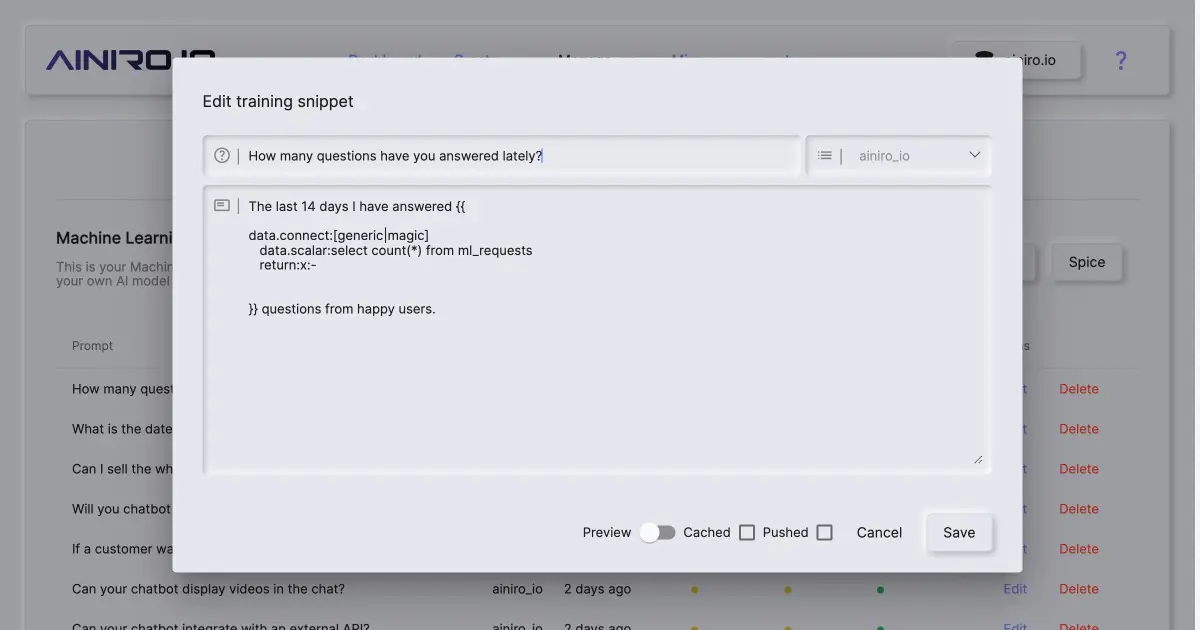This screenshot has height=630, width=1200.
Task: Click the list icon beside ainiro_io
Action: pos(825,156)
